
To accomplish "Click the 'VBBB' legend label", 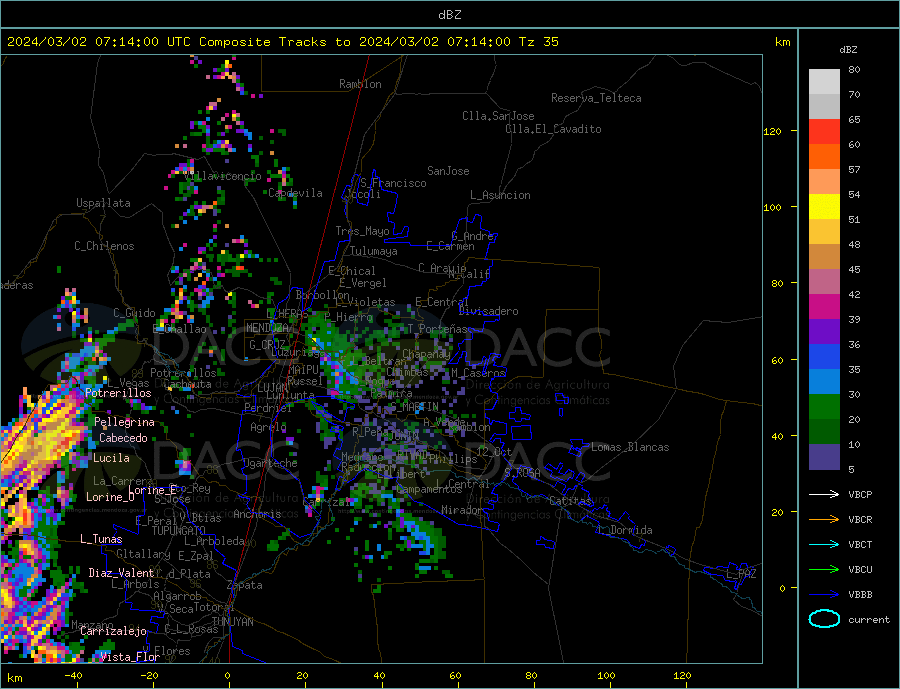I will pyautogui.click(x=860, y=594).
